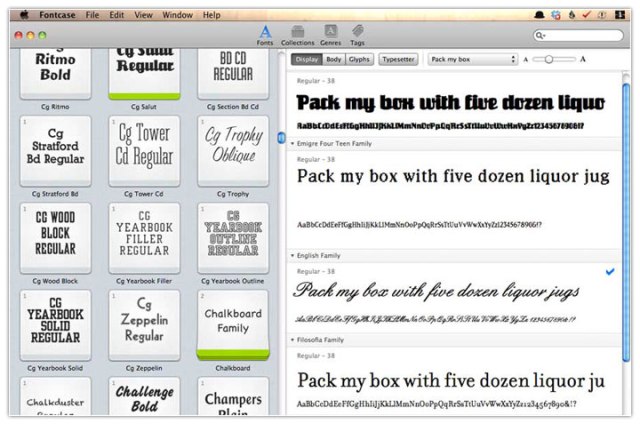Select the Cg Salut Regular font tile
The width and height of the screenshot is (640, 424).
(144, 73)
